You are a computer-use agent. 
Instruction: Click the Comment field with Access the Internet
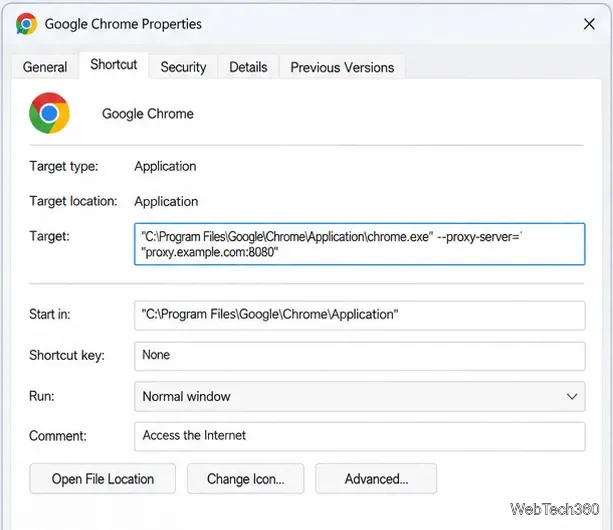[x=360, y=436]
